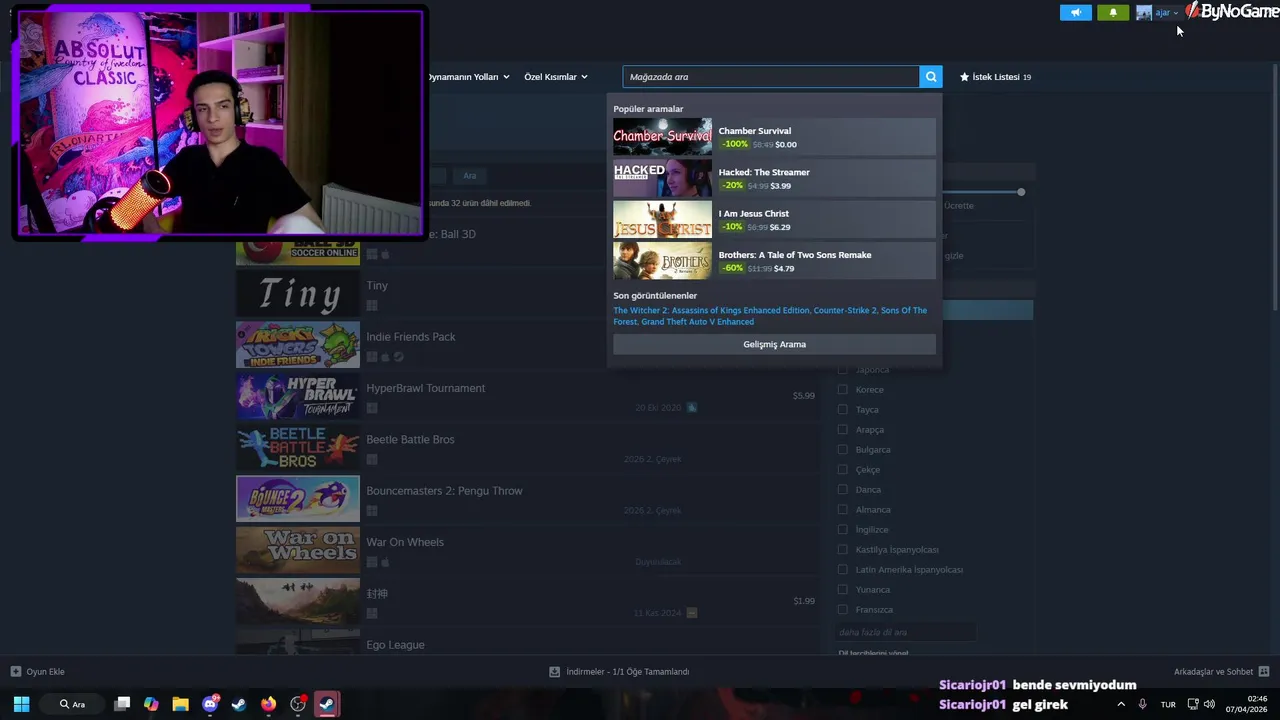This screenshot has width=1280, height=720.
Task: Click the blue megaphone announcements icon
Action: (x=1076, y=13)
